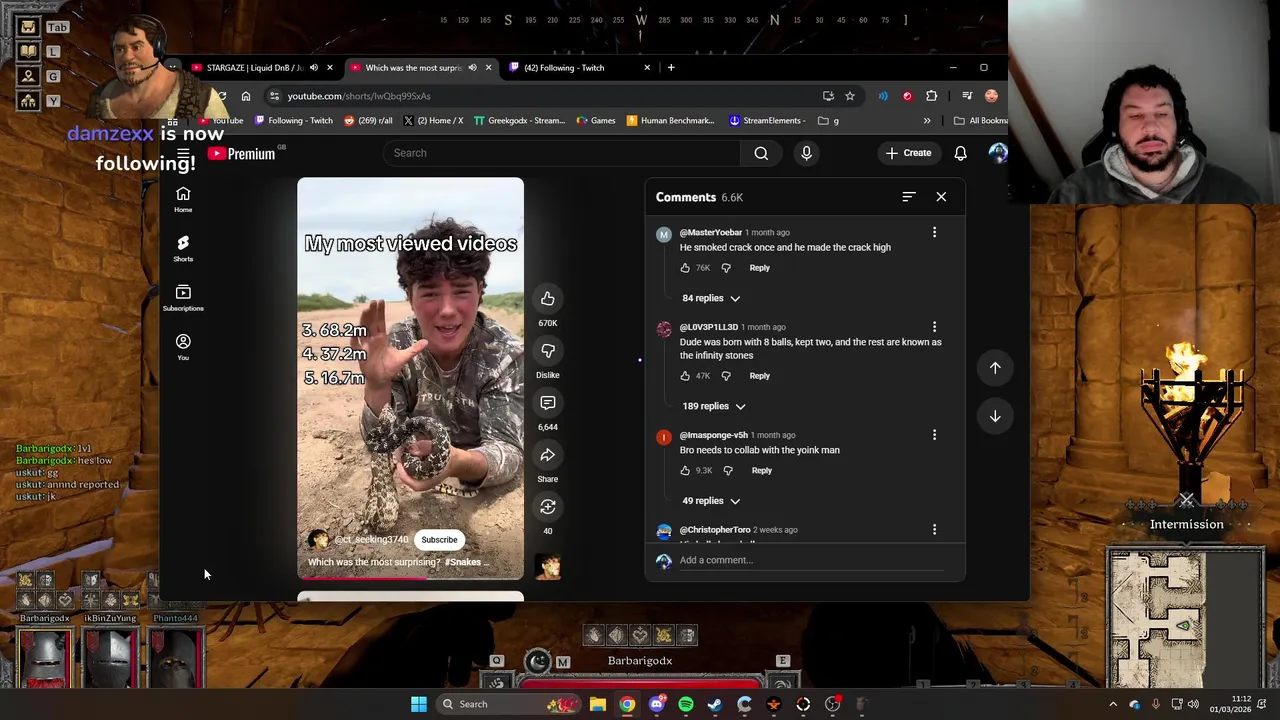This screenshot has height=720, width=1280.
Task: Open the StreamElements bookmark
Action: click(x=767, y=121)
